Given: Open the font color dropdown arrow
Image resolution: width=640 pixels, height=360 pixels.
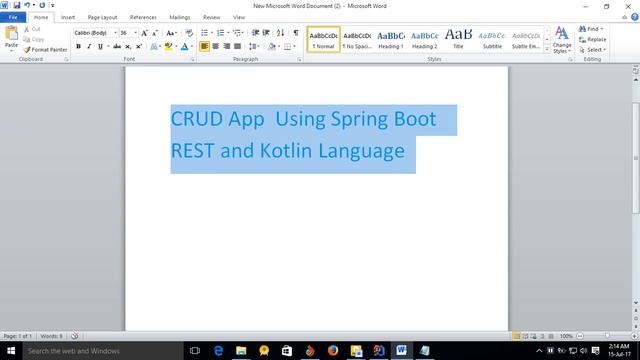Looking at the screenshot, I should [x=192, y=47].
